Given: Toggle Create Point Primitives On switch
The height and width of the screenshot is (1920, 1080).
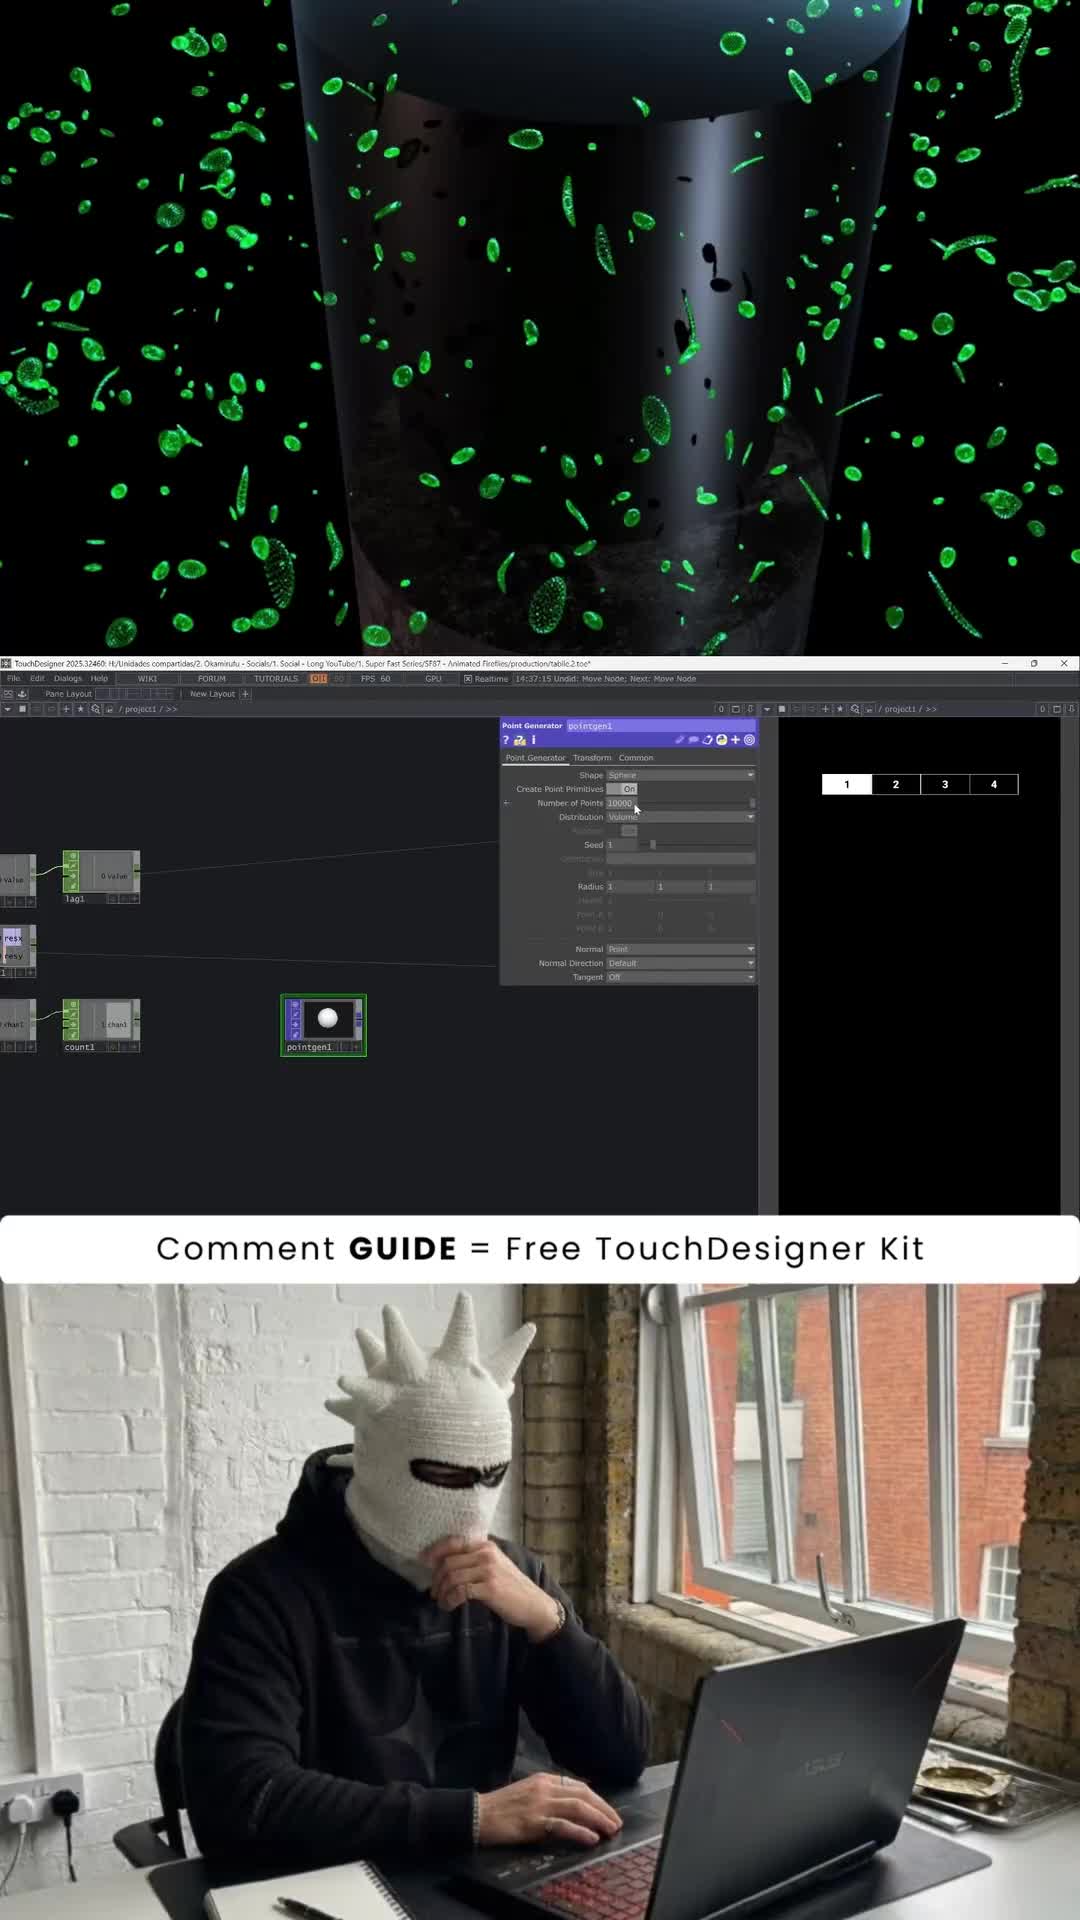Looking at the screenshot, I should click(621, 789).
